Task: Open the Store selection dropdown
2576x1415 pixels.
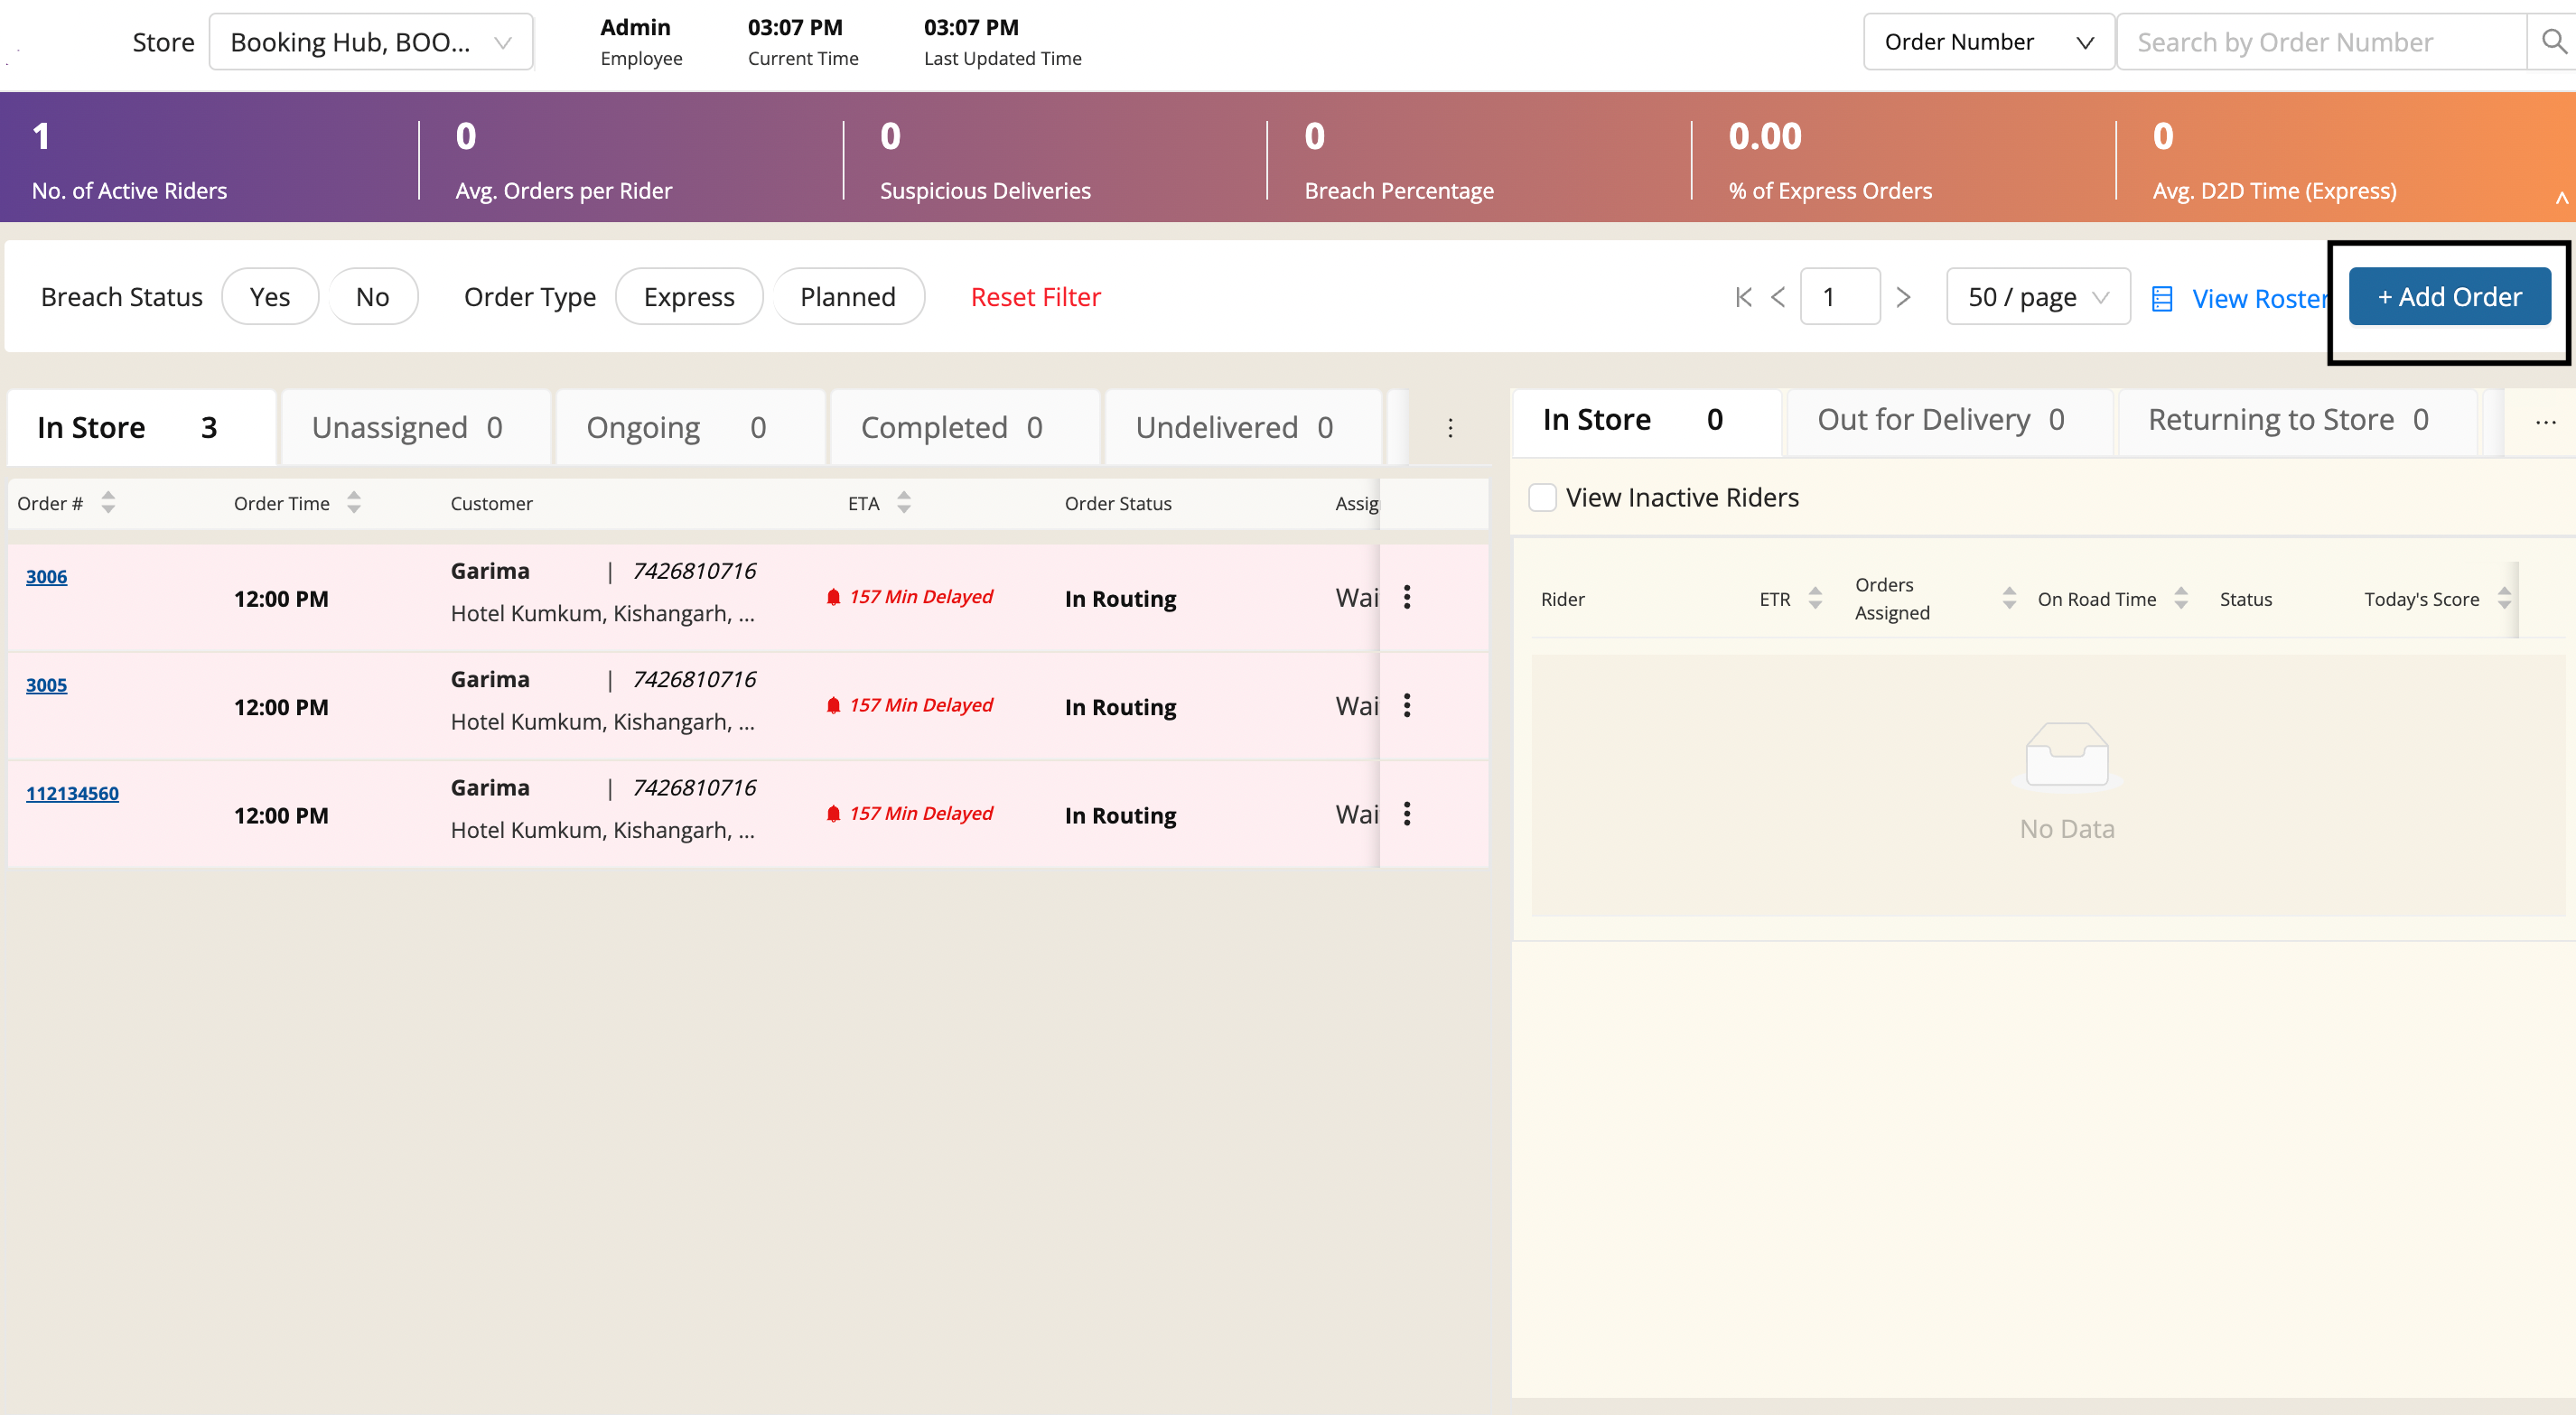Action: click(370, 42)
